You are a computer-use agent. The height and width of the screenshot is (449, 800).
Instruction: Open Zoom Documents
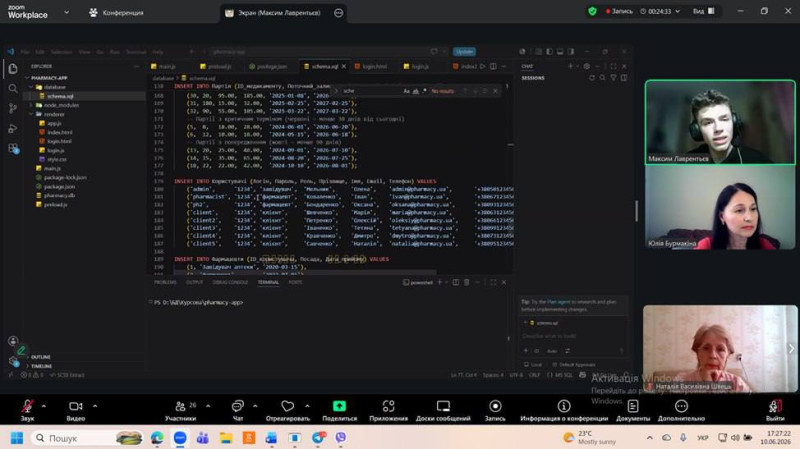tap(633, 410)
